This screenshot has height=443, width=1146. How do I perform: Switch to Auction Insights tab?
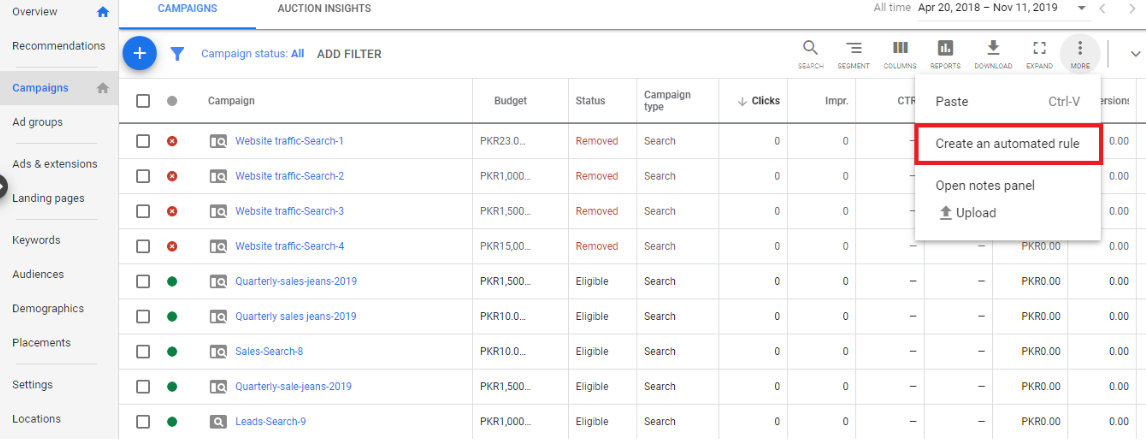point(324,9)
